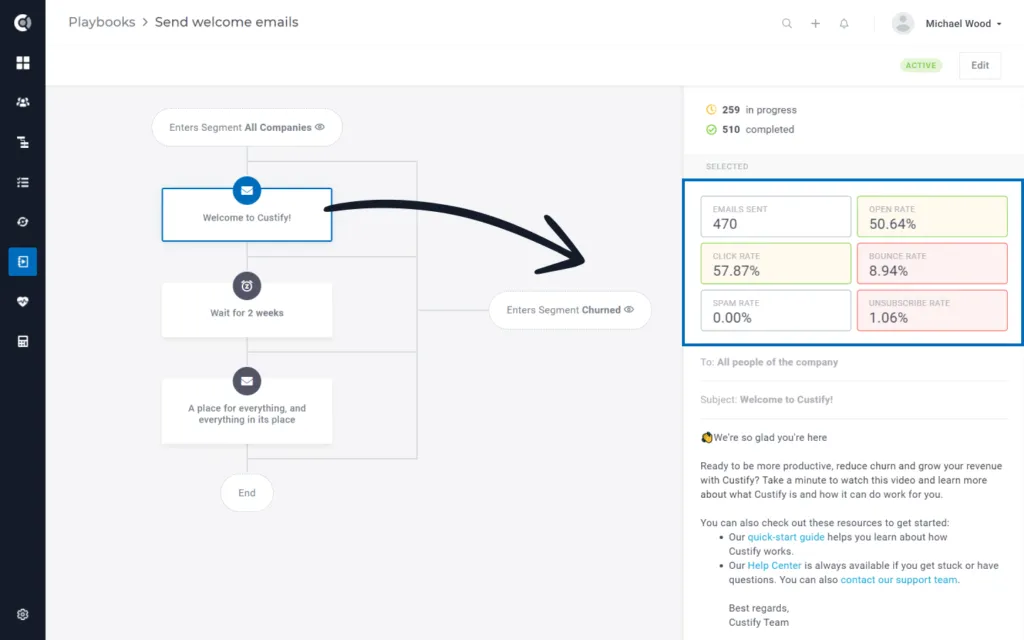The image size is (1024, 640).
Task: Select the 'Wait for 2 weeks' step
Action: [247, 310]
